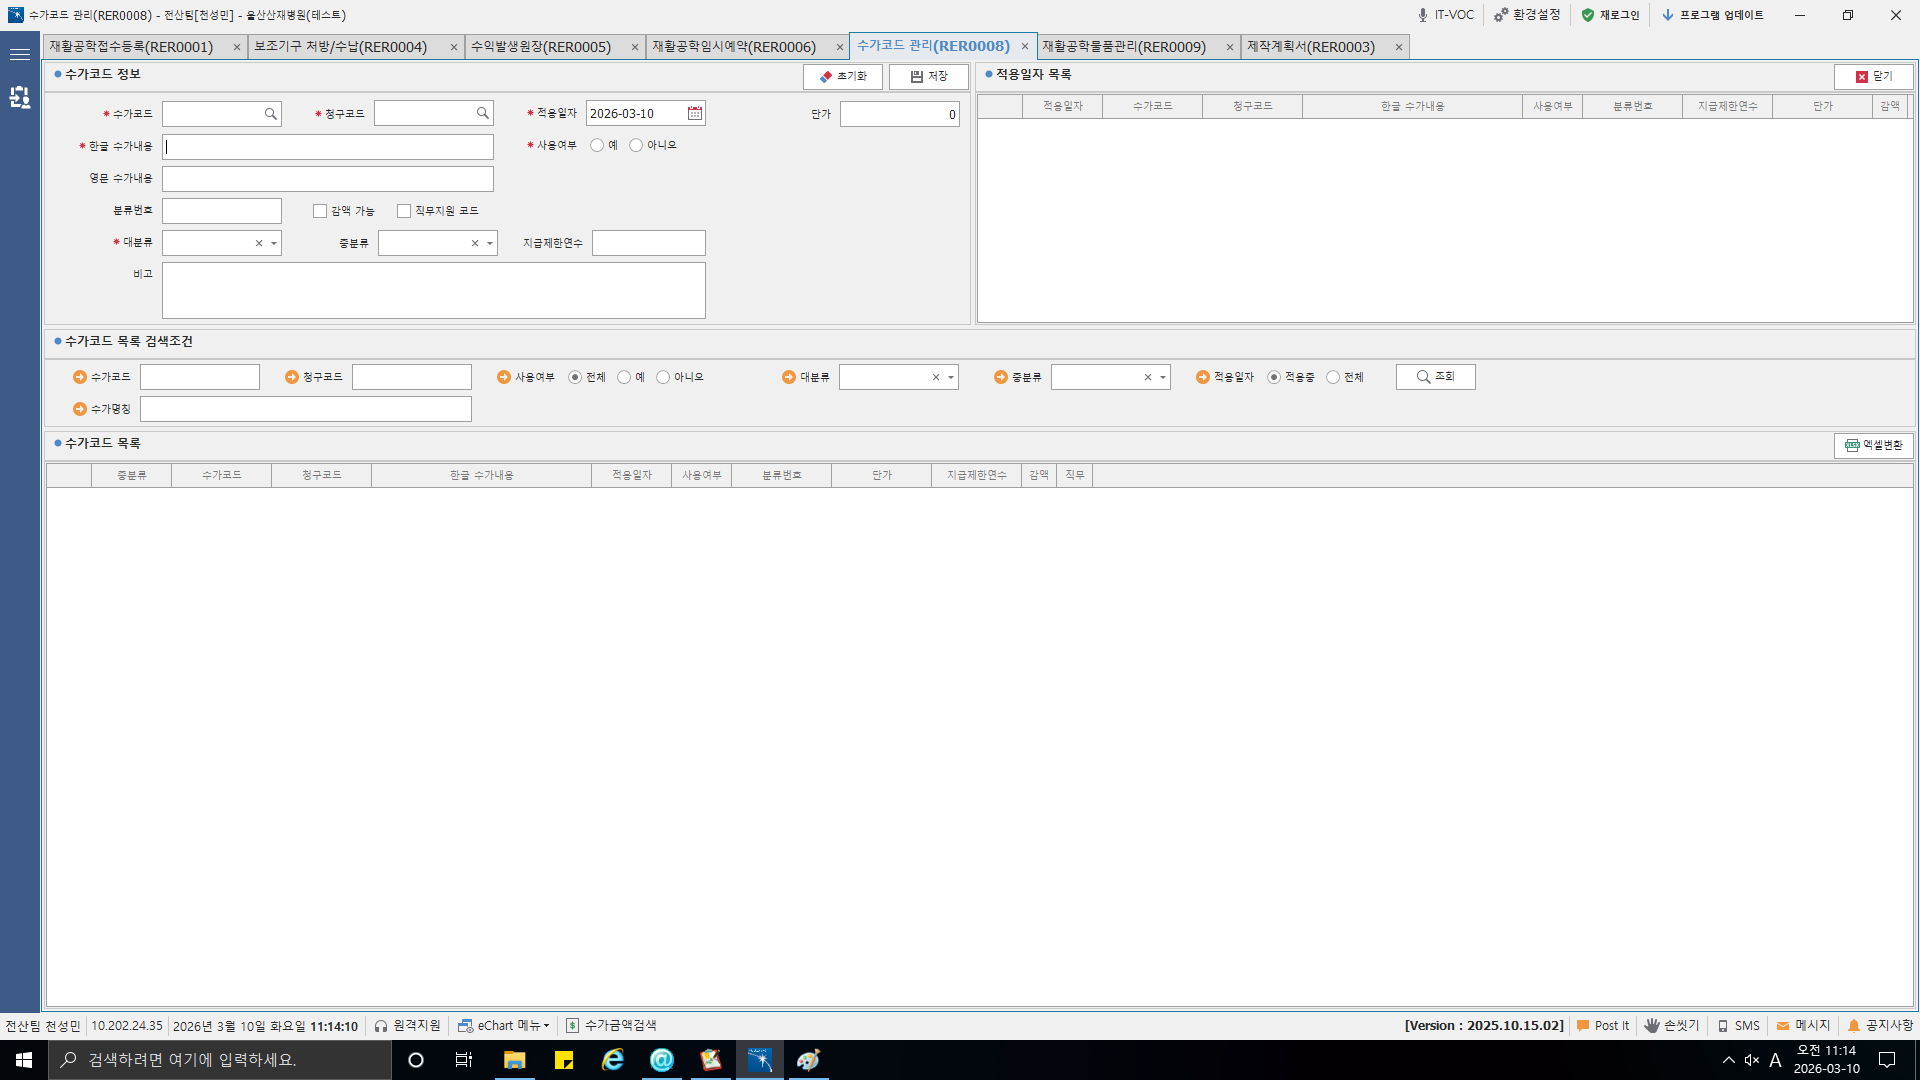Close the 수가코드 관리(RER0008) tab
Viewport: 1920px width, 1080px height.
(1025, 46)
